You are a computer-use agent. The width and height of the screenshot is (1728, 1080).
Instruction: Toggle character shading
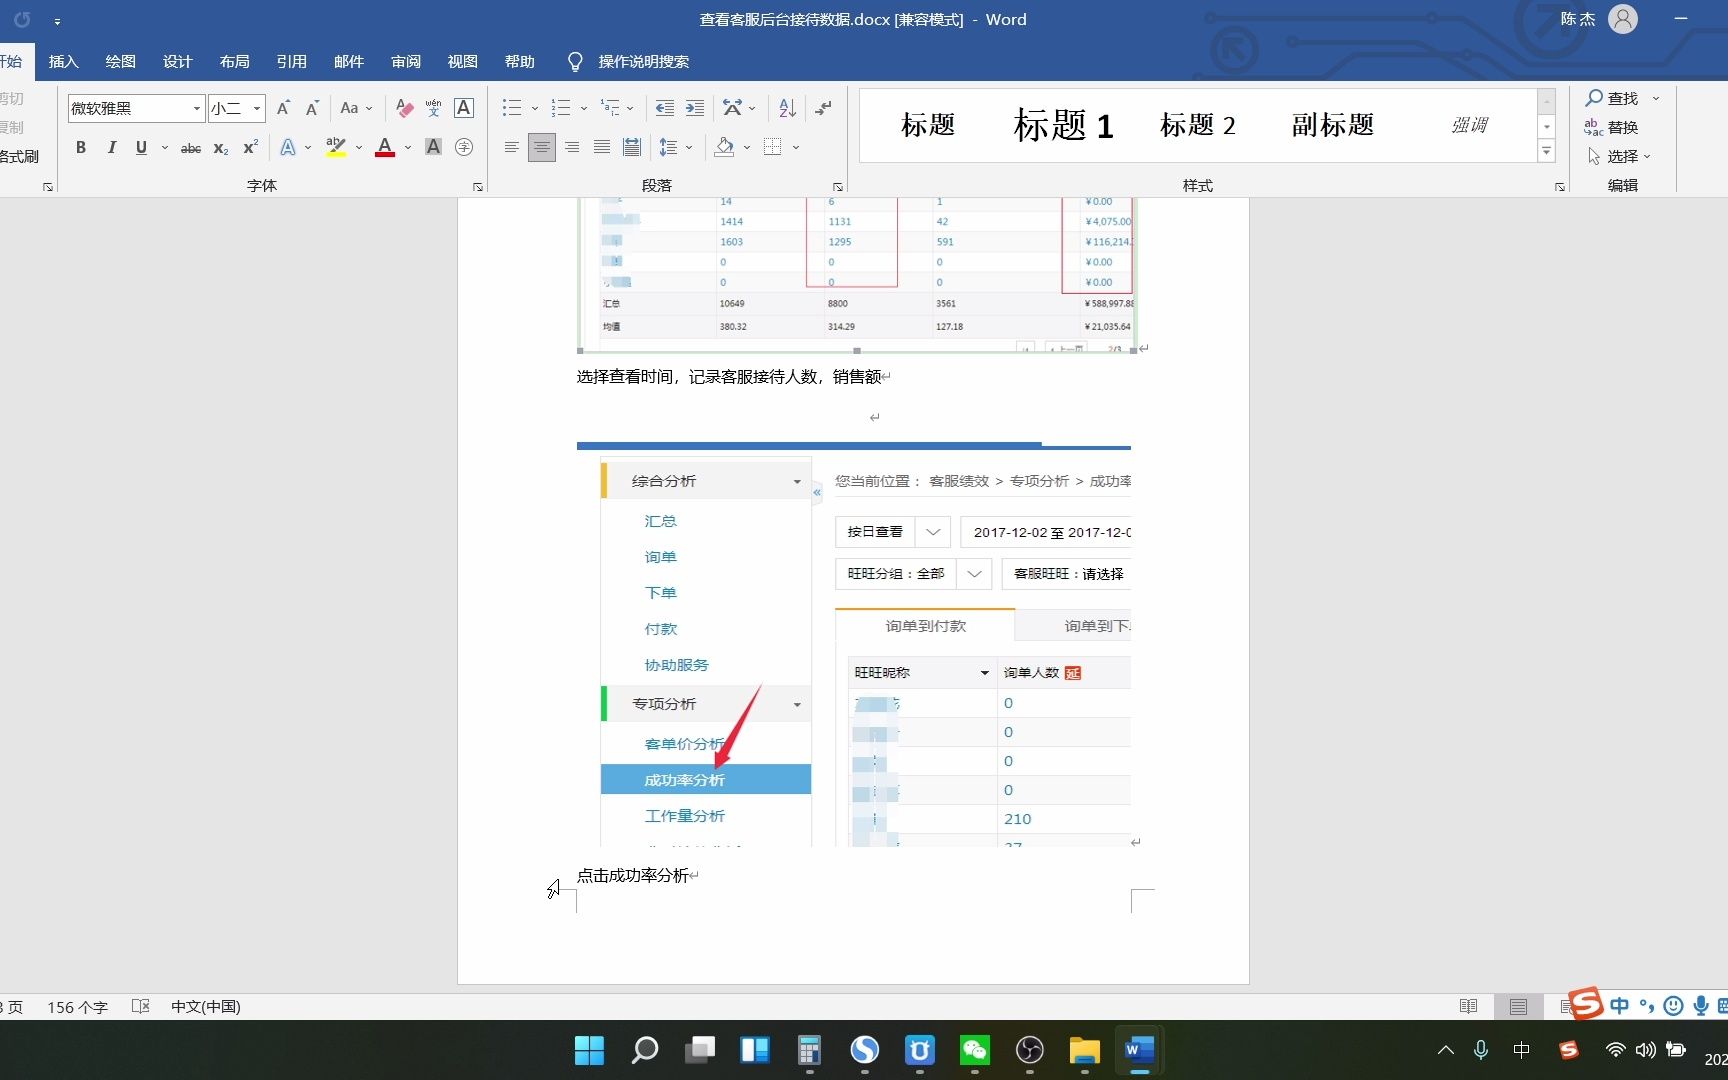coord(433,147)
